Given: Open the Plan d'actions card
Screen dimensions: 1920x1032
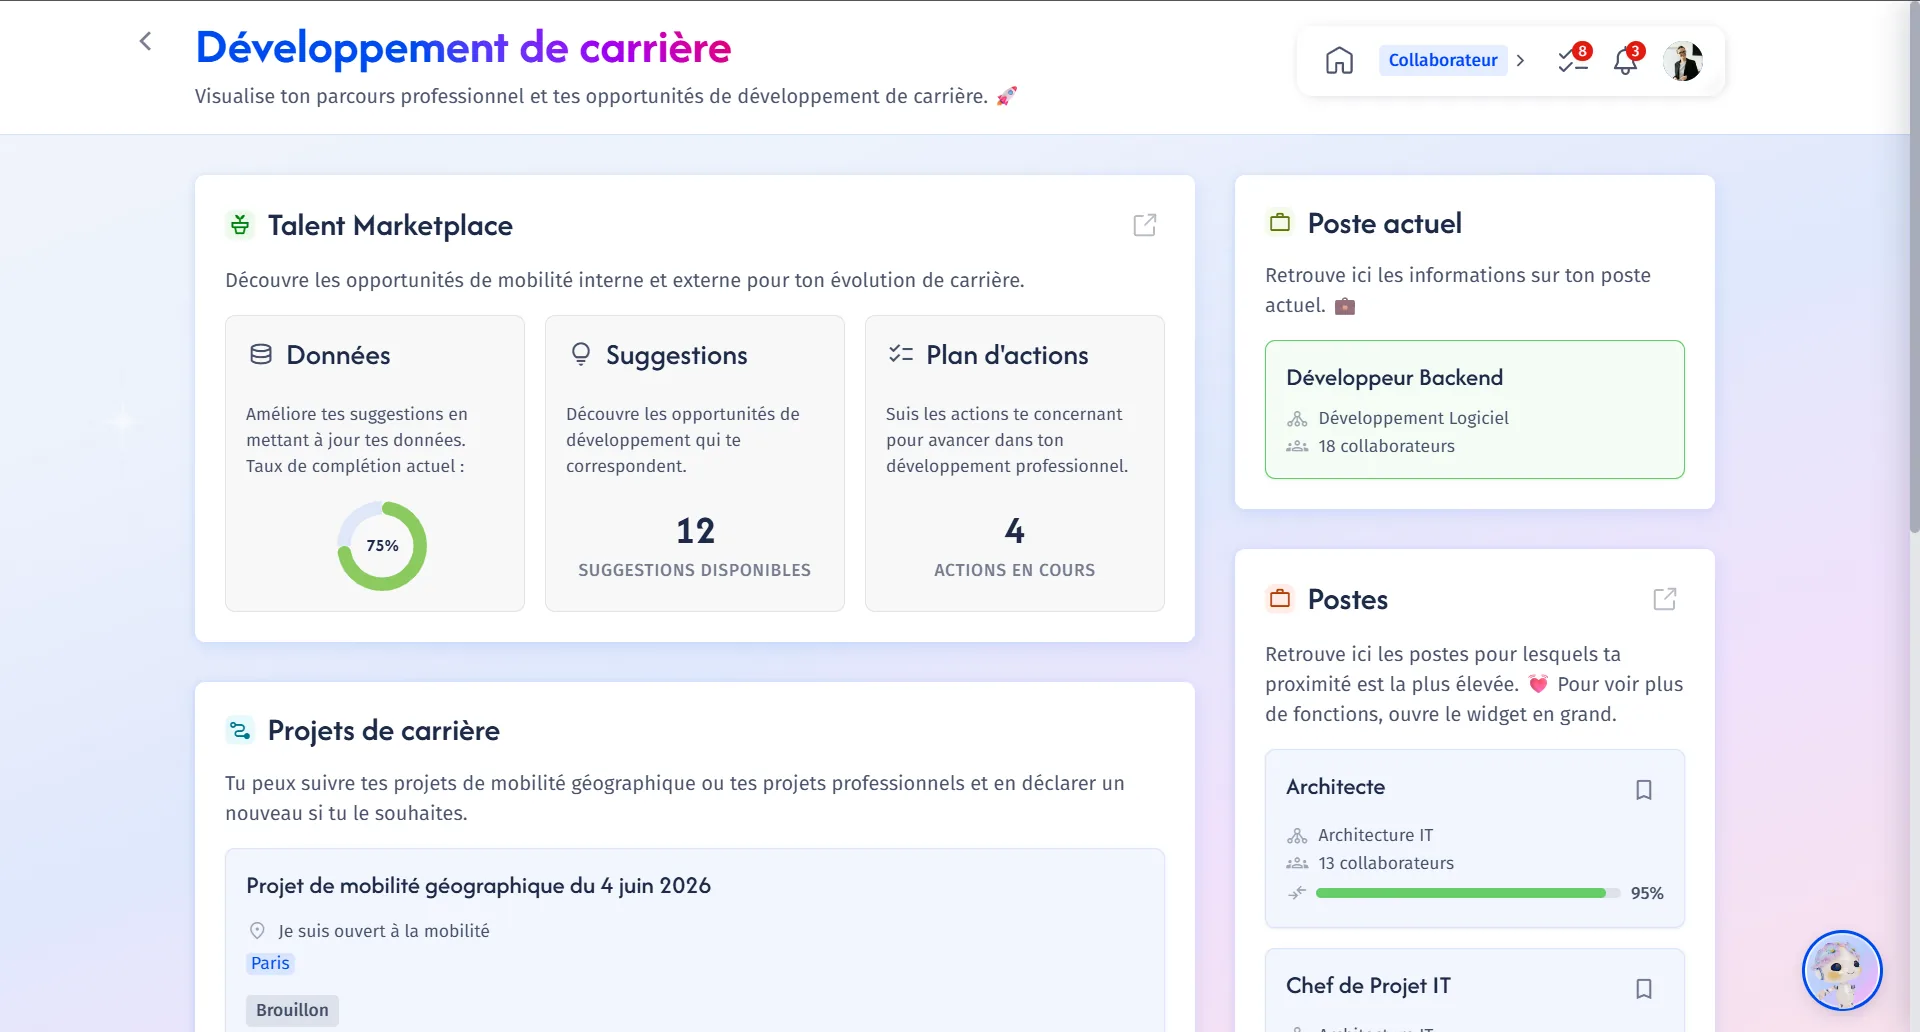Looking at the screenshot, I should click(1015, 463).
